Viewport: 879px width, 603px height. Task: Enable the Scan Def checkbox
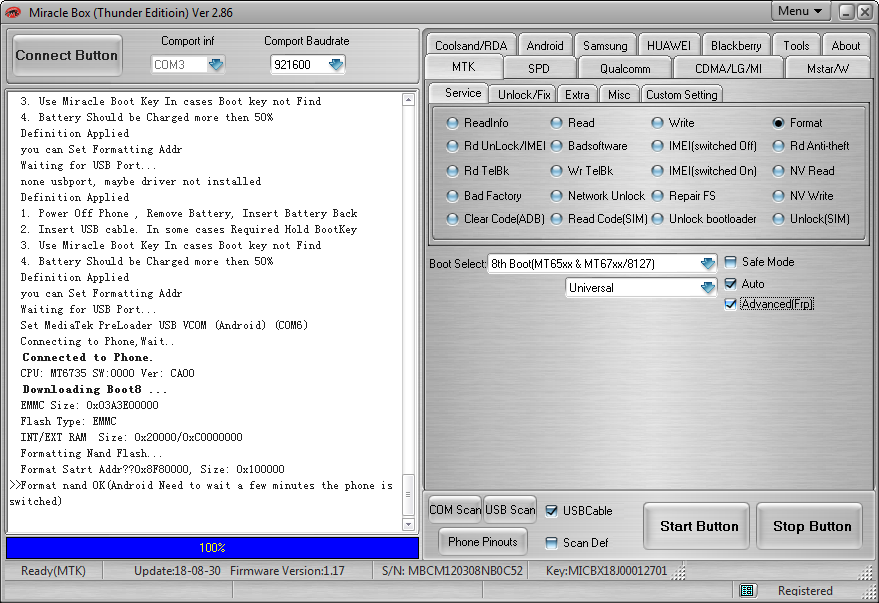pos(552,542)
